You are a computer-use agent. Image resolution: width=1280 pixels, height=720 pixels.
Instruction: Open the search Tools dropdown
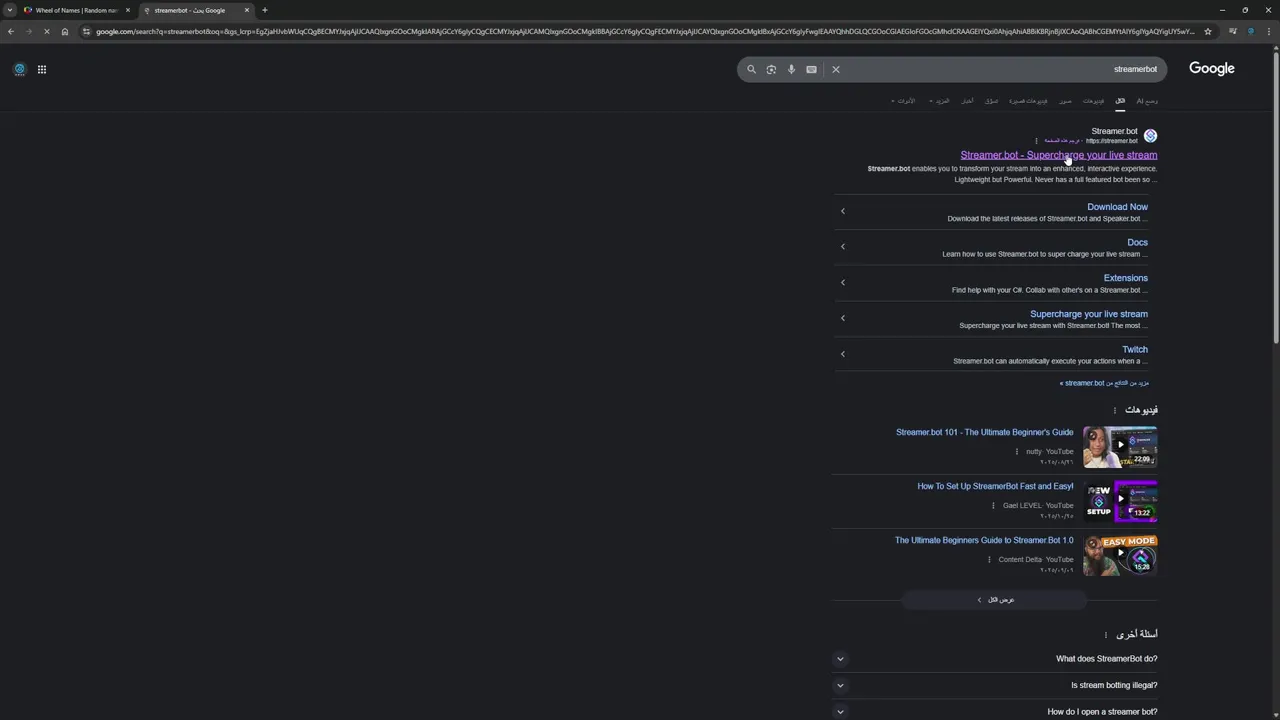[905, 101]
